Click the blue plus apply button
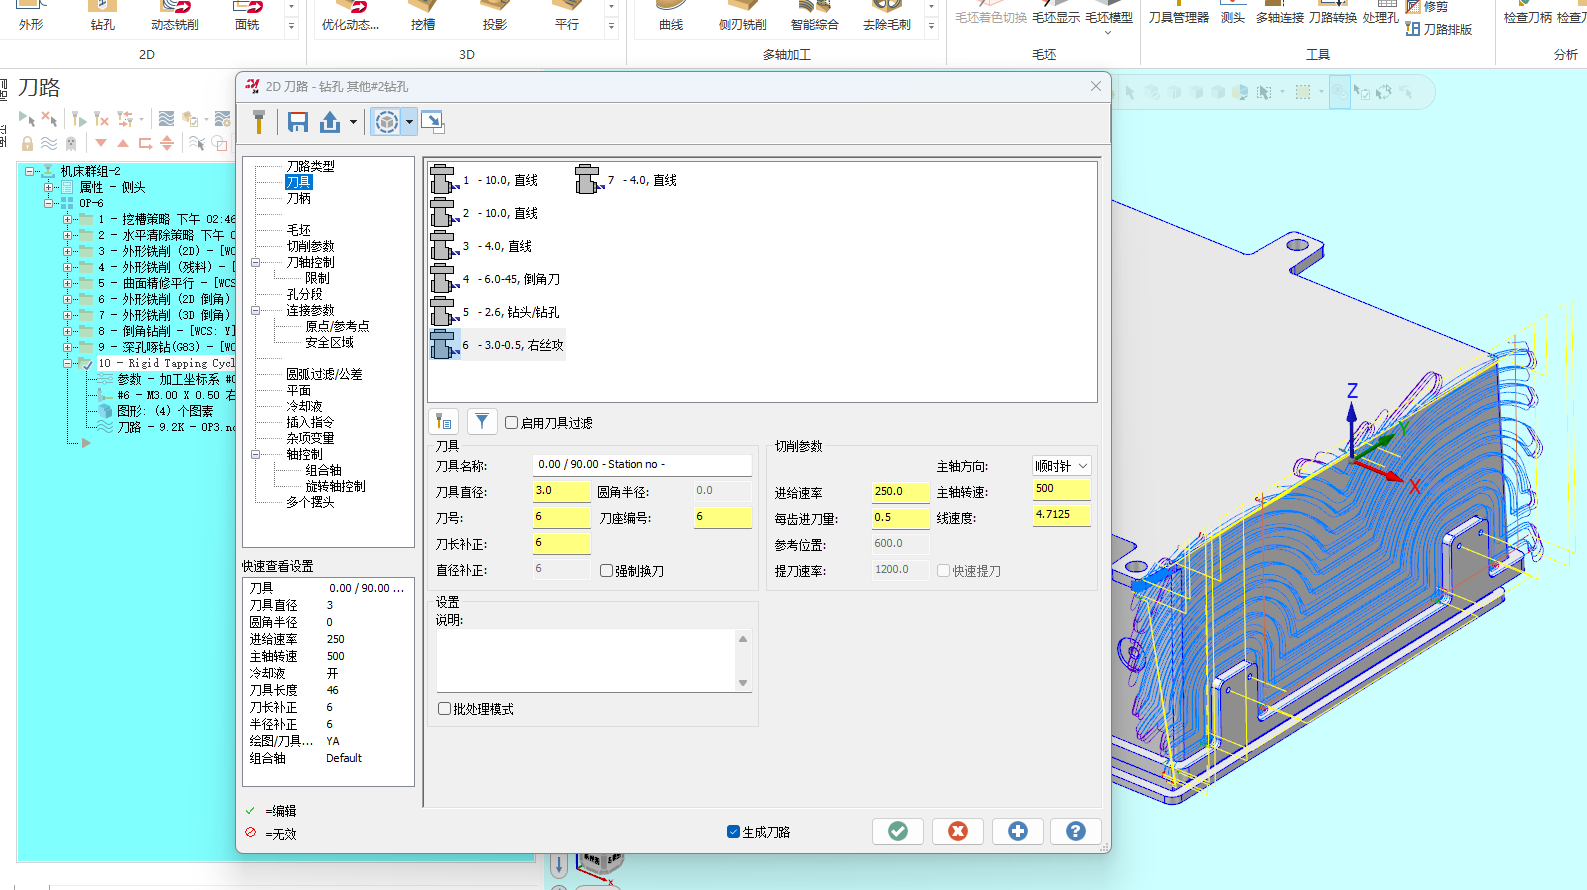Screen dimensions: 1587x890 click(x=1018, y=832)
